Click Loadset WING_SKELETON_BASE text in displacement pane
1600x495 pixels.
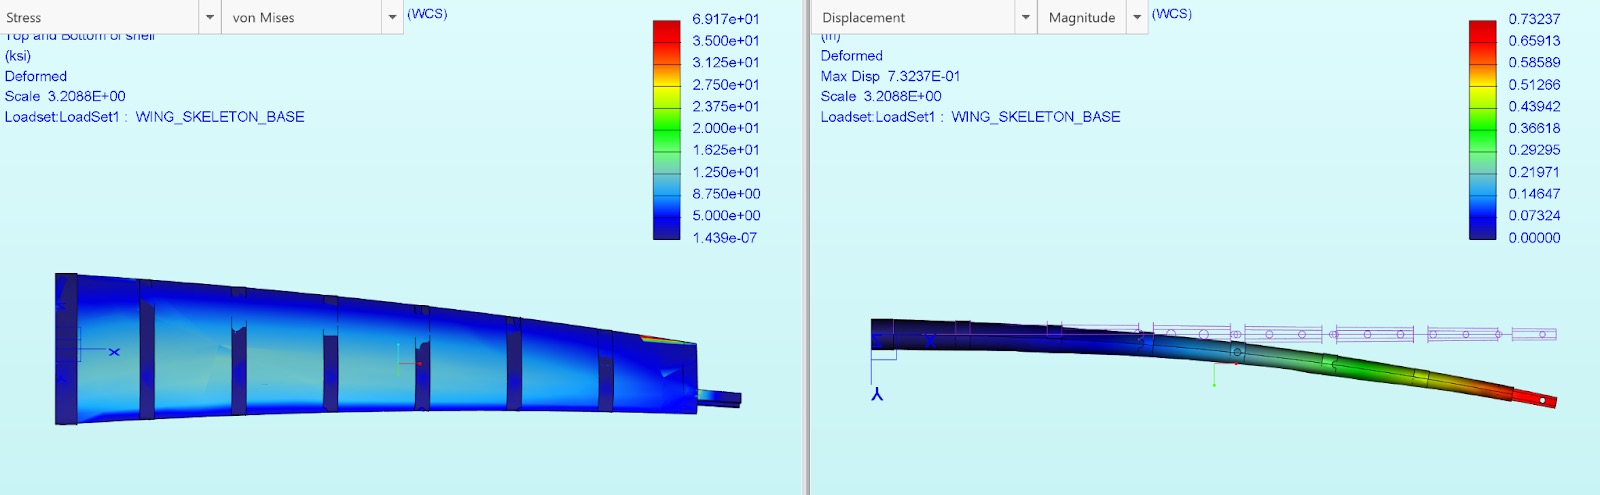point(970,117)
